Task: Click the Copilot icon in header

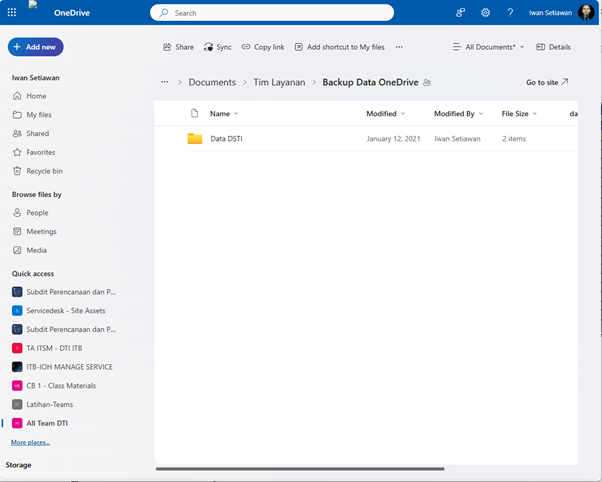Action: coord(461,13)
